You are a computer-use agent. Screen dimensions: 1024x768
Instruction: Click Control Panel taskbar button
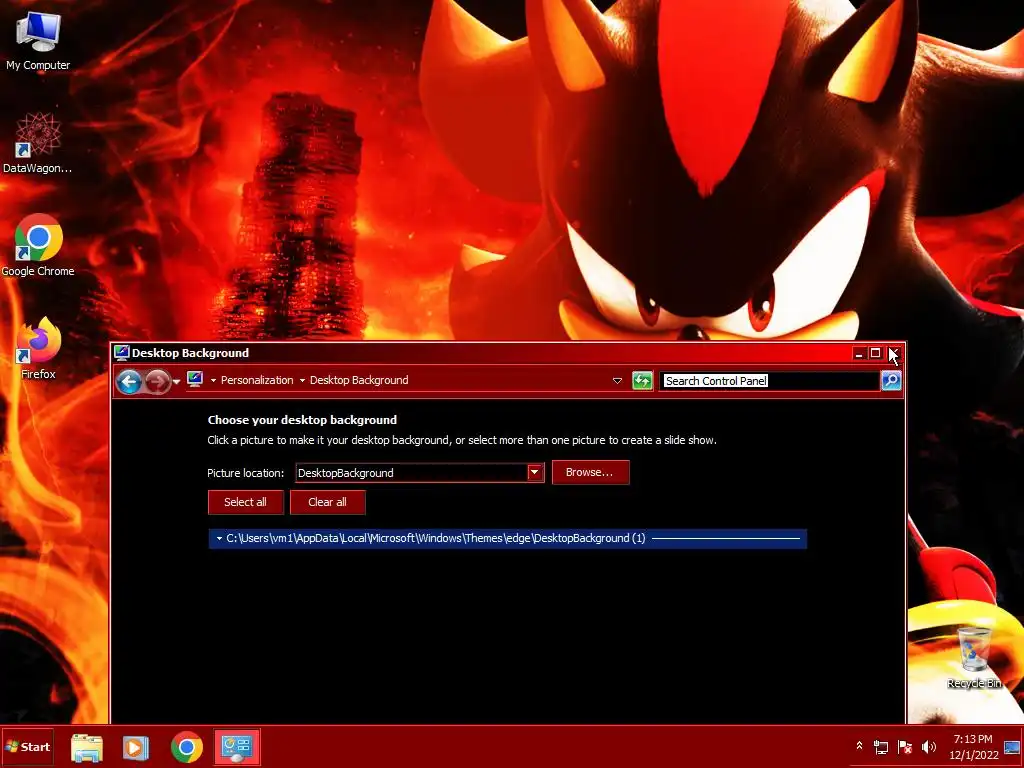pyautogui.click(x=237, y=747)
